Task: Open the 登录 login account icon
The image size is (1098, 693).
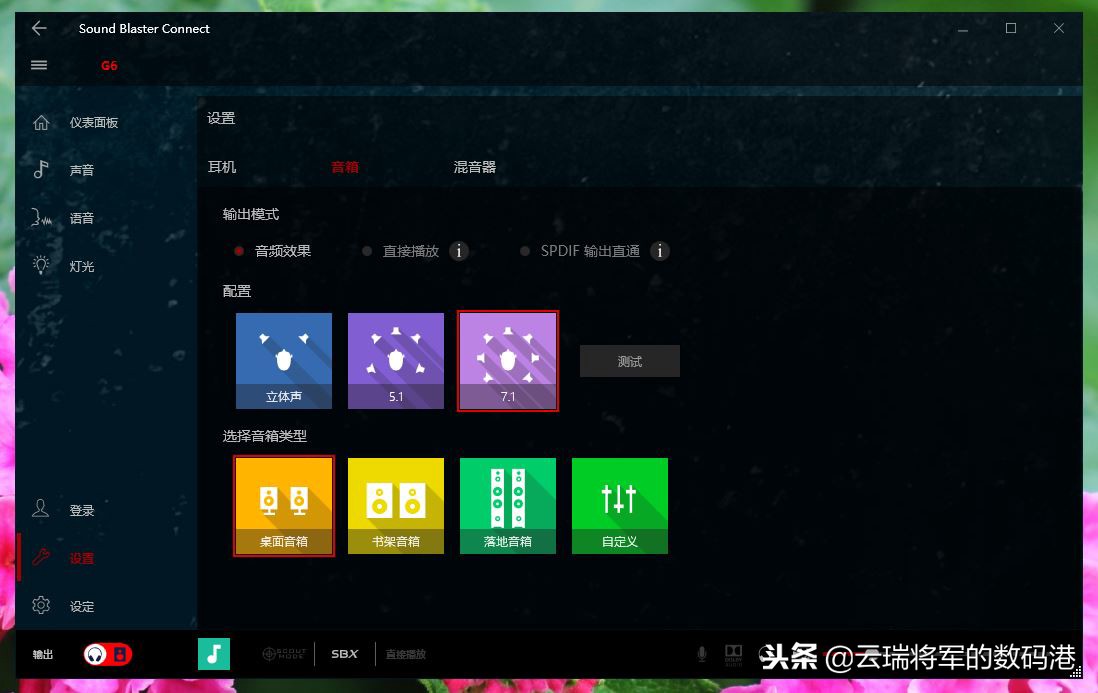Action: click(41, 509)
